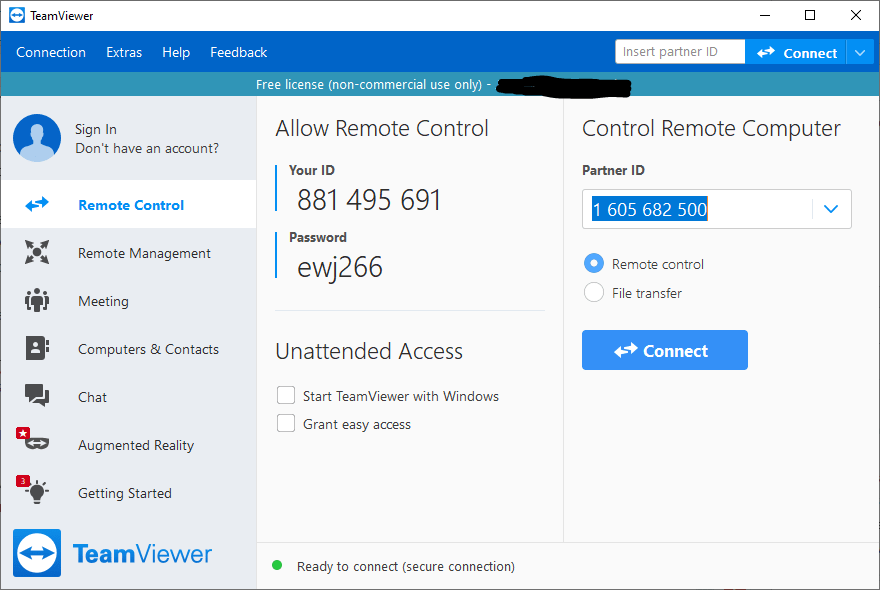Open the Computers & Contacts section

click(129, 349)
